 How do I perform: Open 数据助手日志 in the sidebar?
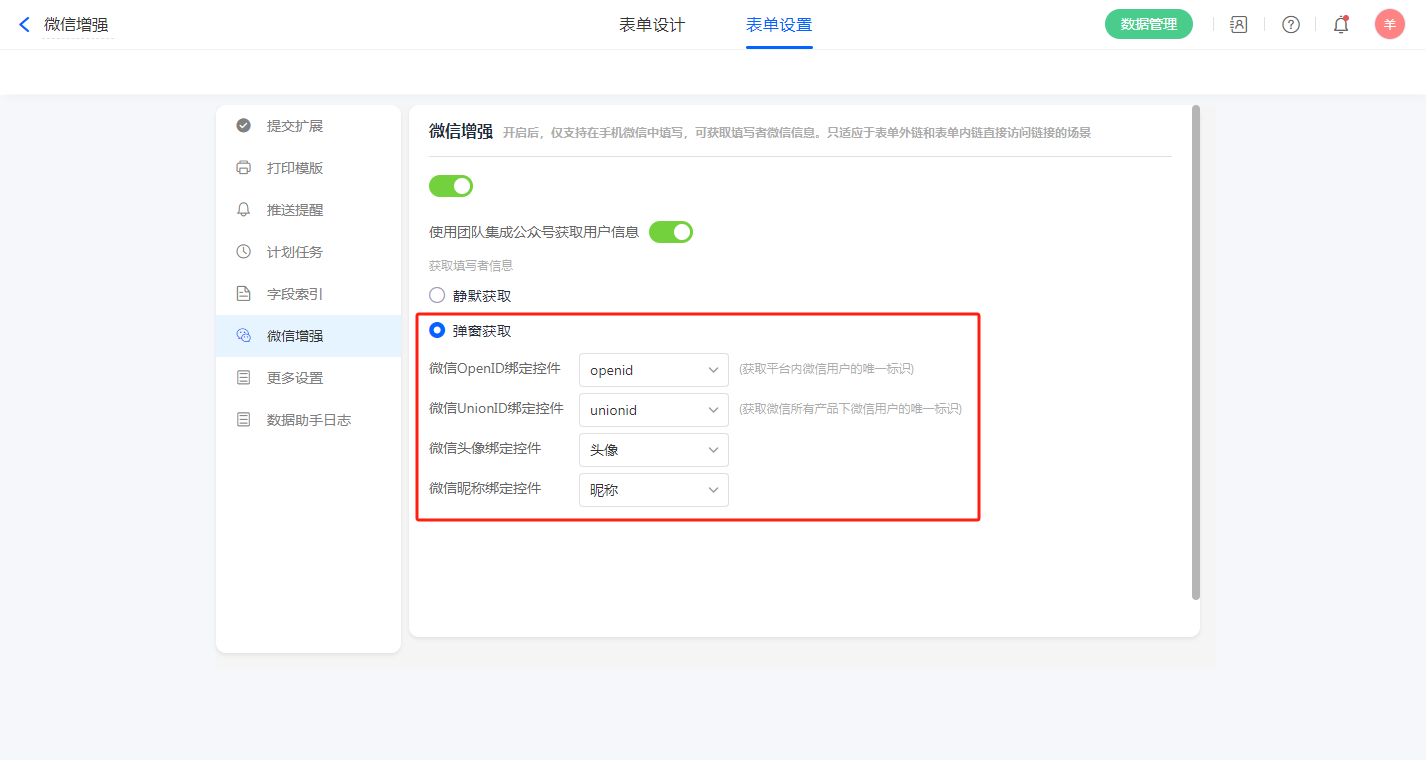point(308,420)
